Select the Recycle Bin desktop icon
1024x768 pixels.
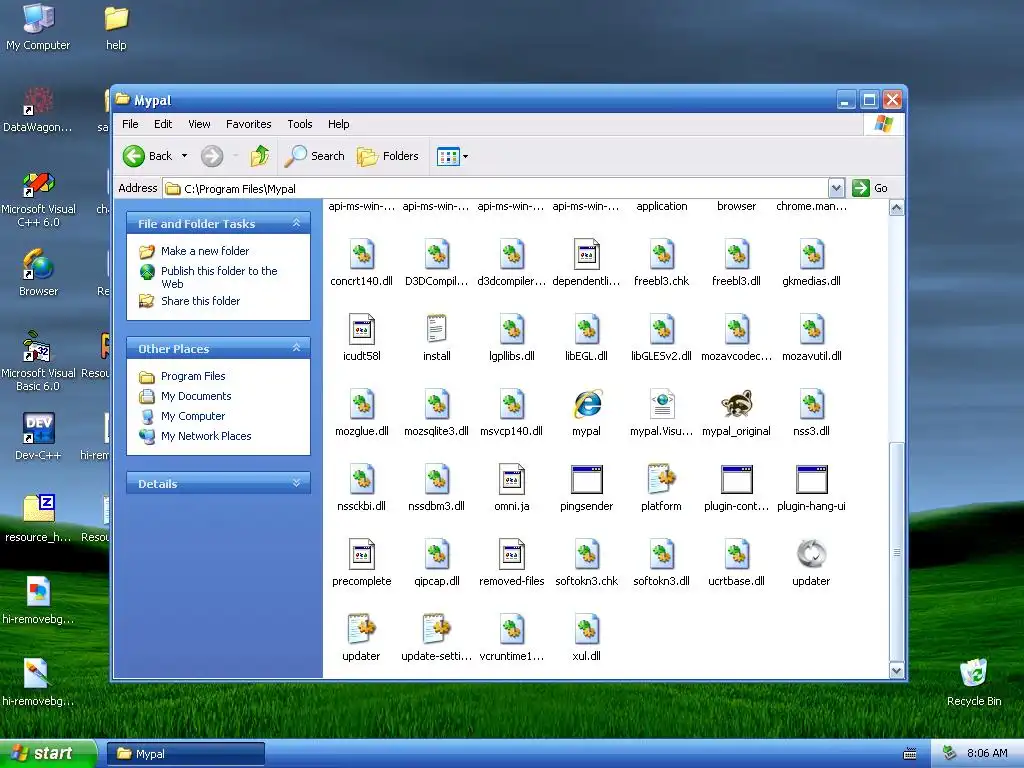pos(974,682)
